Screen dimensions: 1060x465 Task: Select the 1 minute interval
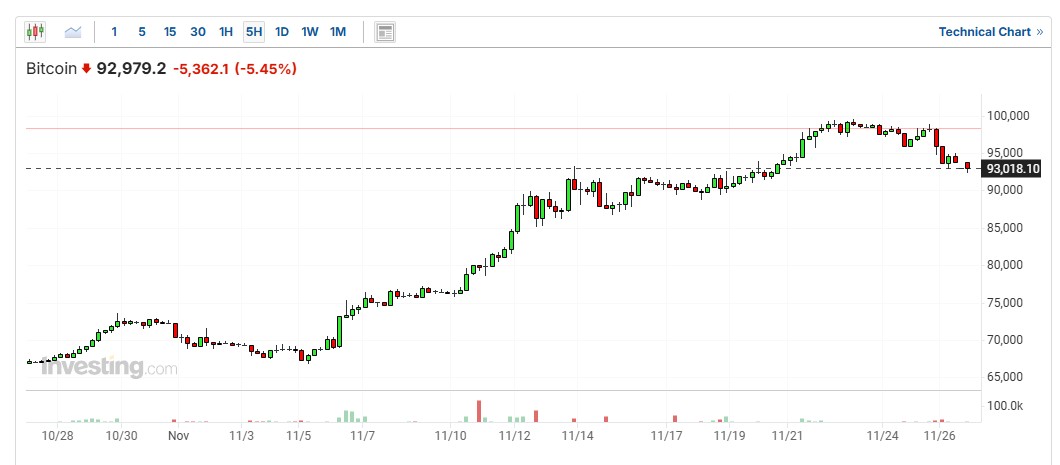click(114, 32)
